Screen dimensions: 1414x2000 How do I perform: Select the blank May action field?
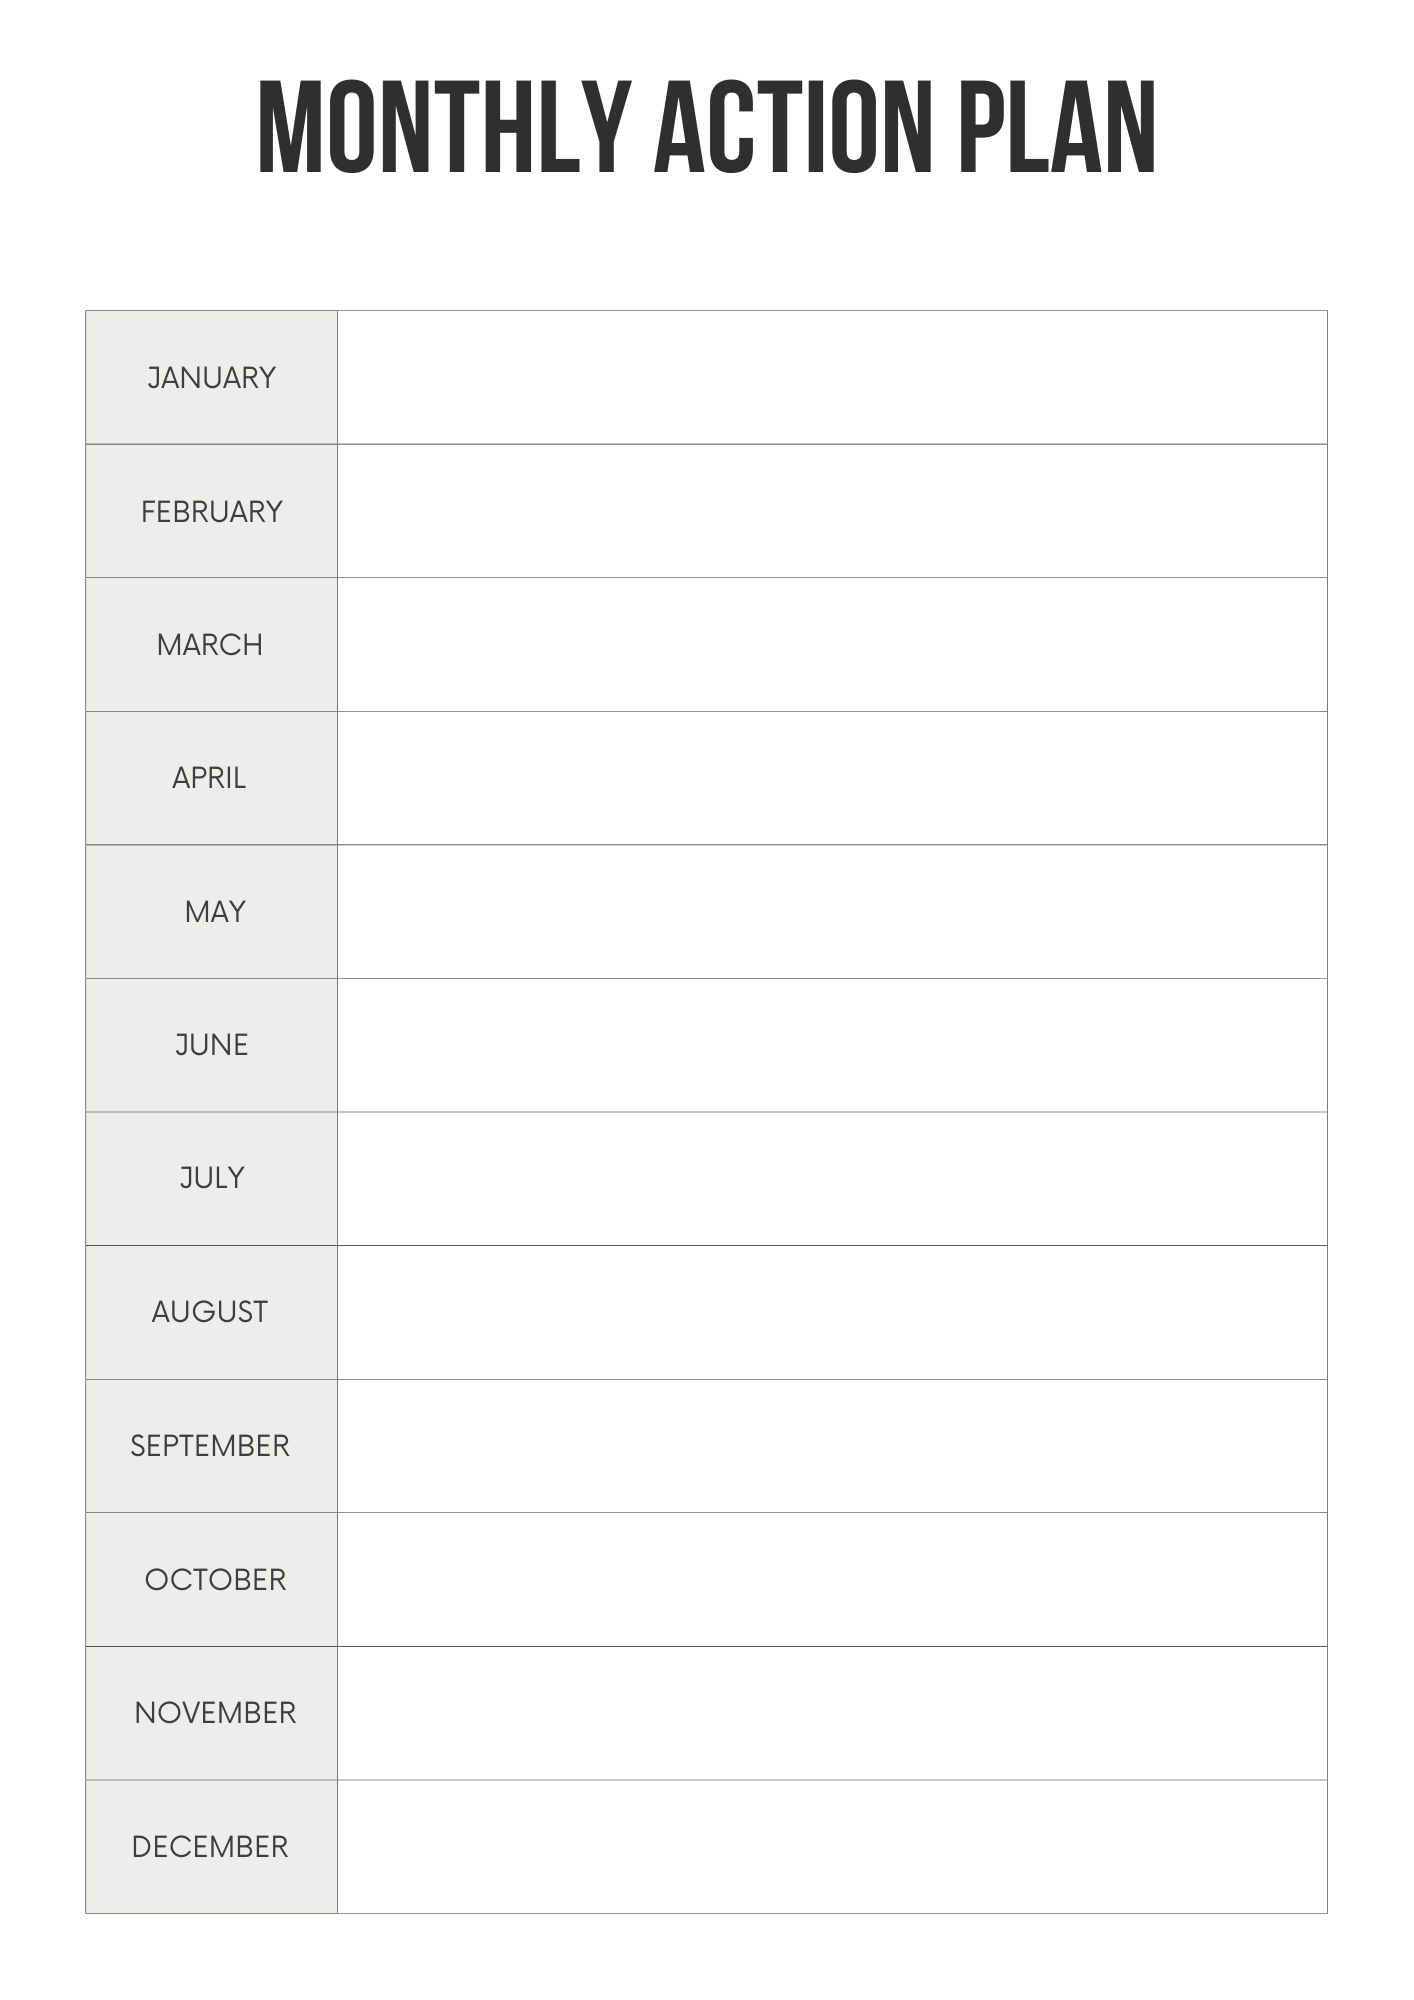832,912
